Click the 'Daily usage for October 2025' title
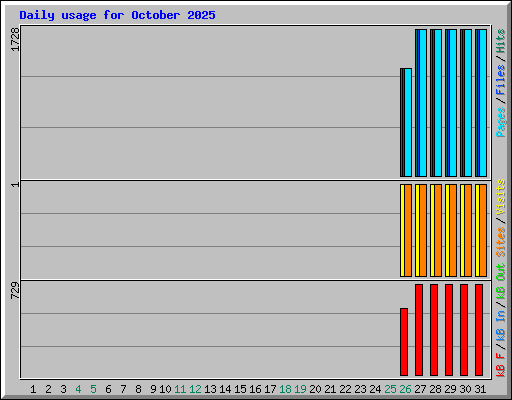 pyautogui.click(x=117, y=16)
